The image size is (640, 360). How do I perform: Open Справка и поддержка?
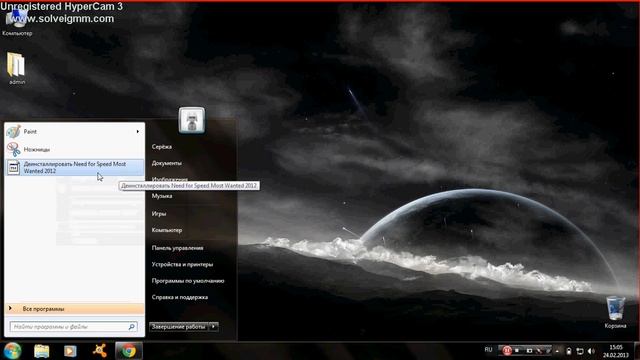180,297
